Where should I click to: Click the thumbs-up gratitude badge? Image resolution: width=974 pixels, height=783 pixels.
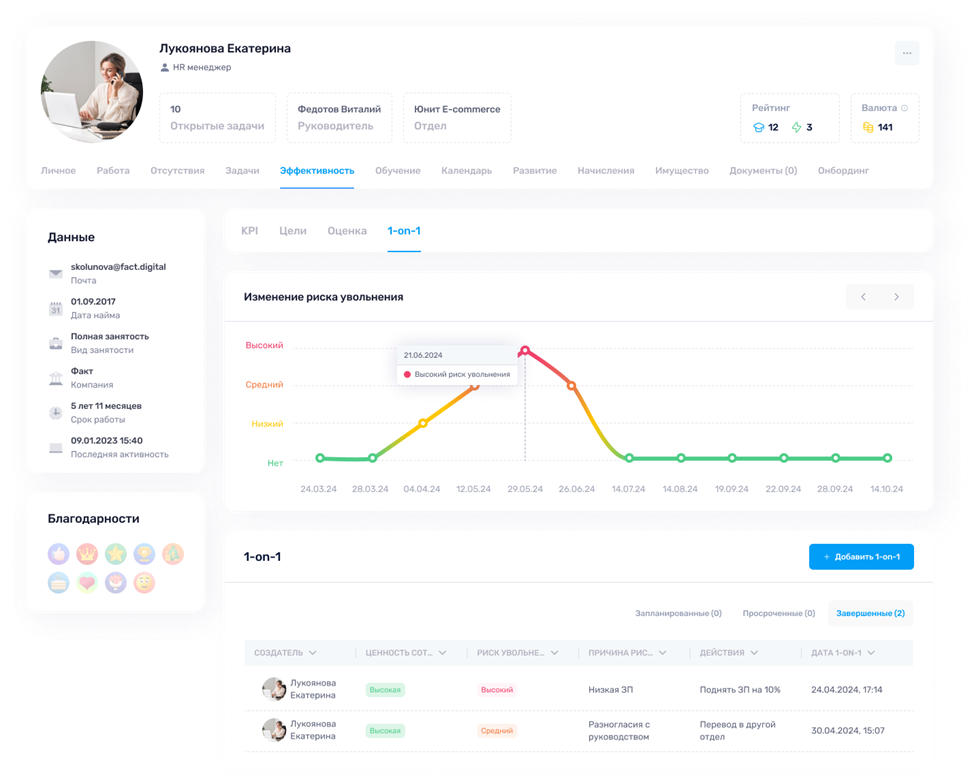pyautogui.click(x=58, y=554)
